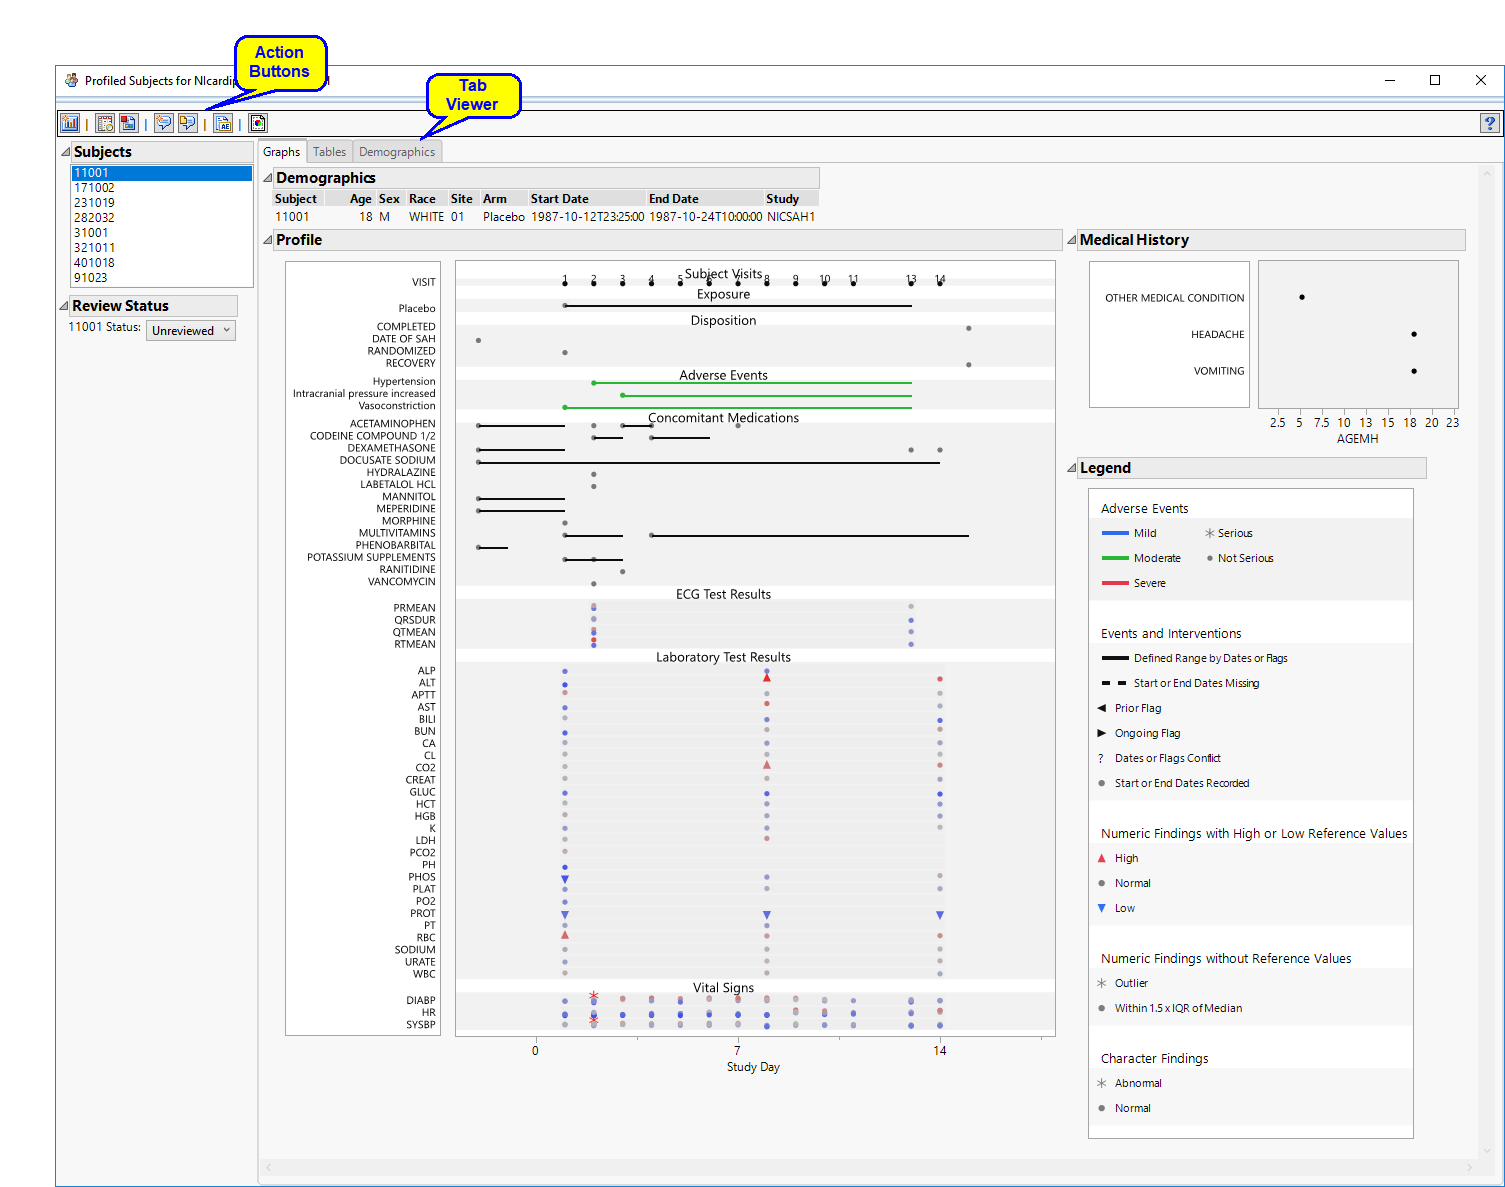
Task: Click the bar chart icon in the toolbar
Action: click(x=70, y=123)
